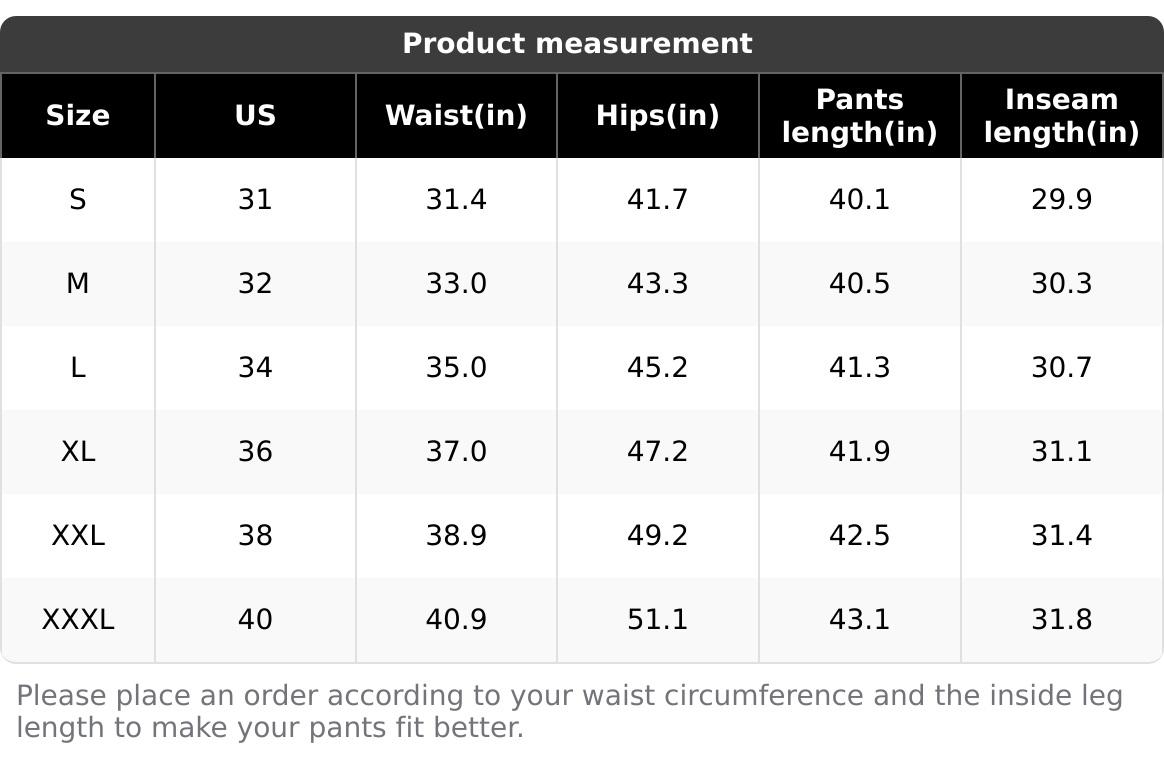Select waist value 31.4 for size S

click(x=457, y=200)
